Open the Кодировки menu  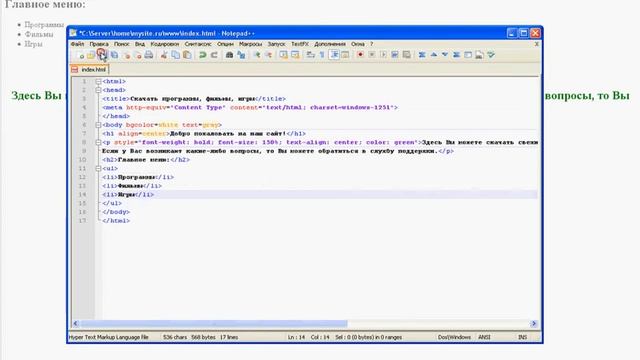click(164, 44)
